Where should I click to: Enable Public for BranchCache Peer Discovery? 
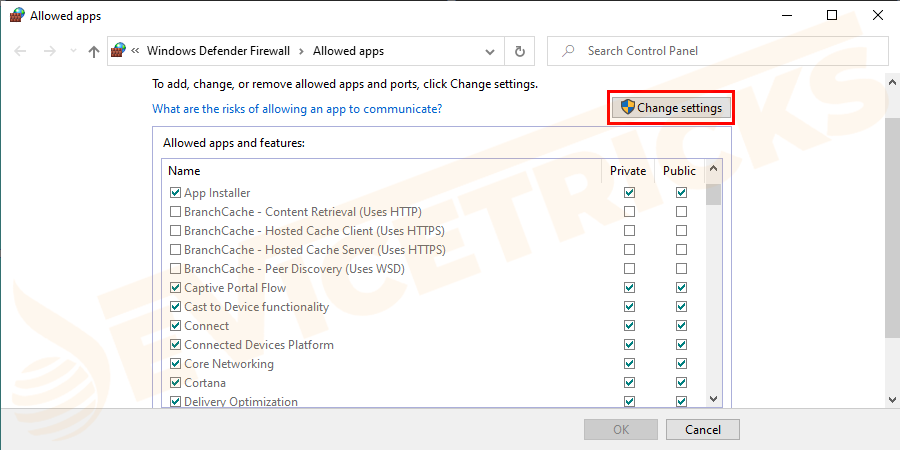pos(681,269)
